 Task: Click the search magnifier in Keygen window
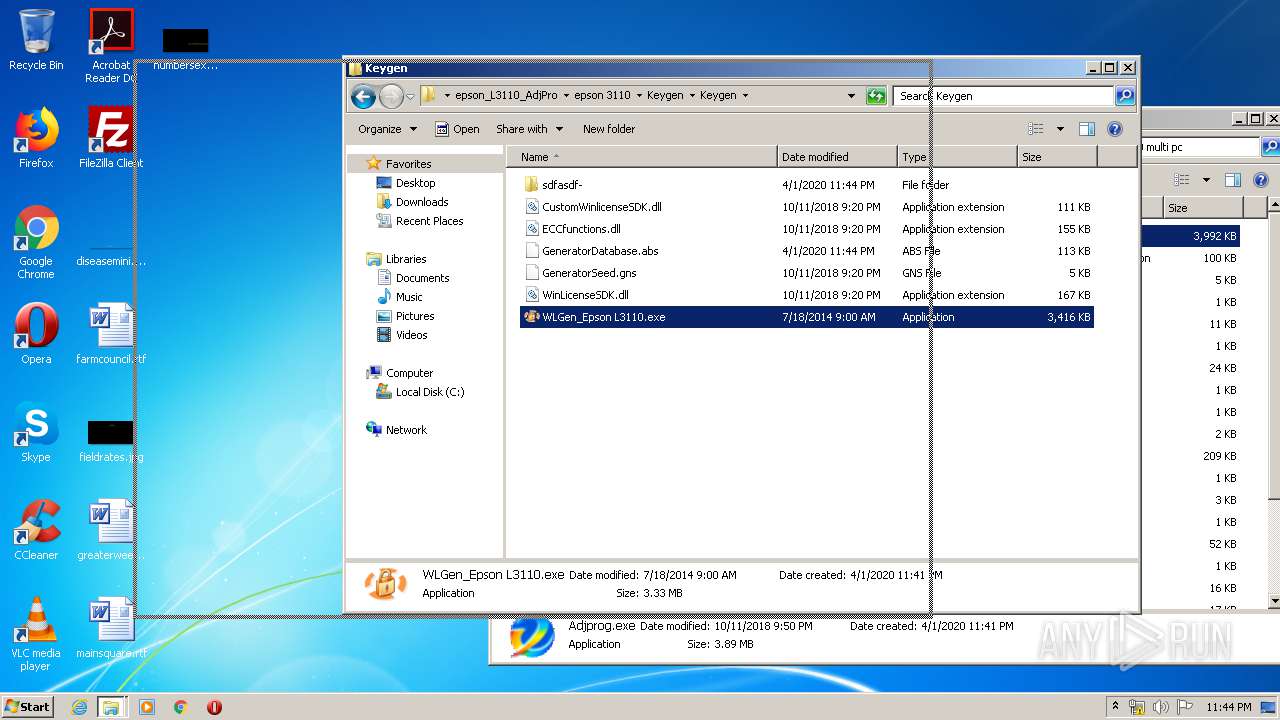(x=1125, y=96)
